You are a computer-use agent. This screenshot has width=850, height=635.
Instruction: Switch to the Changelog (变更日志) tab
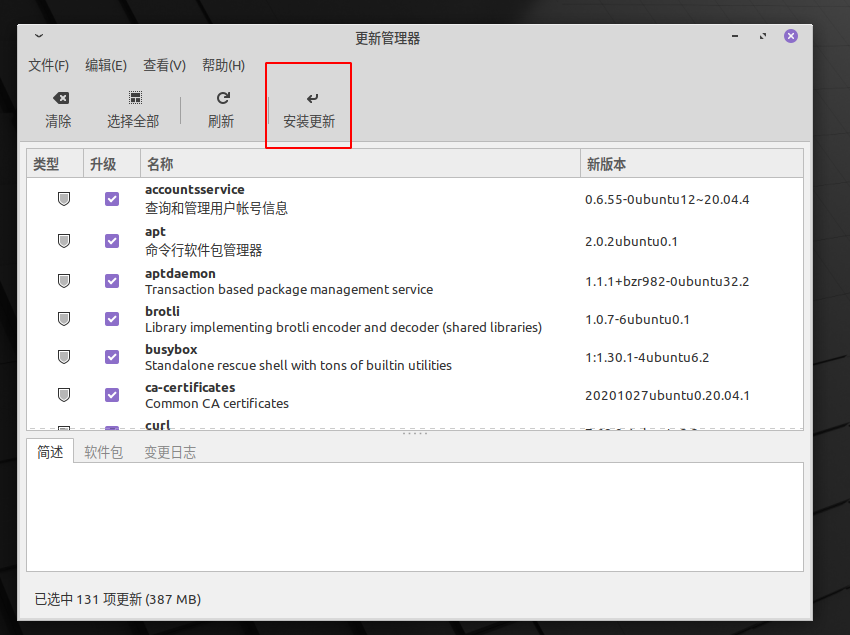click(170, 453)
